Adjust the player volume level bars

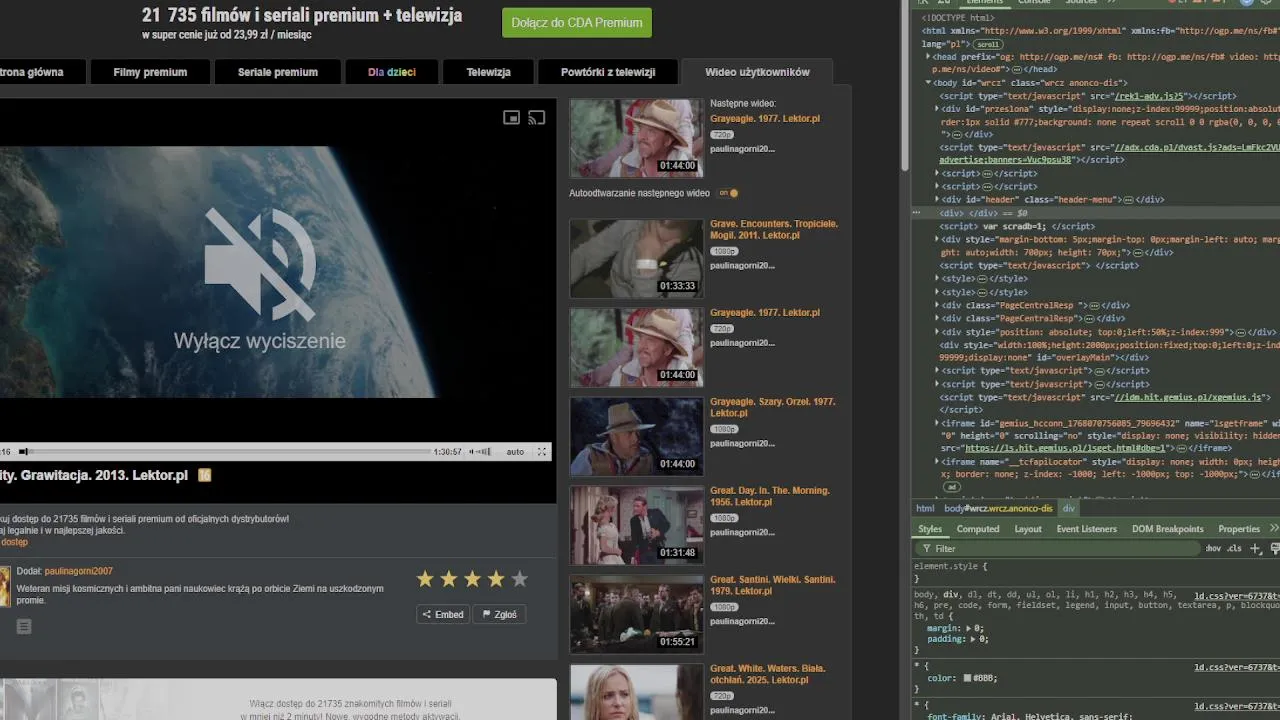click(485, 452)
